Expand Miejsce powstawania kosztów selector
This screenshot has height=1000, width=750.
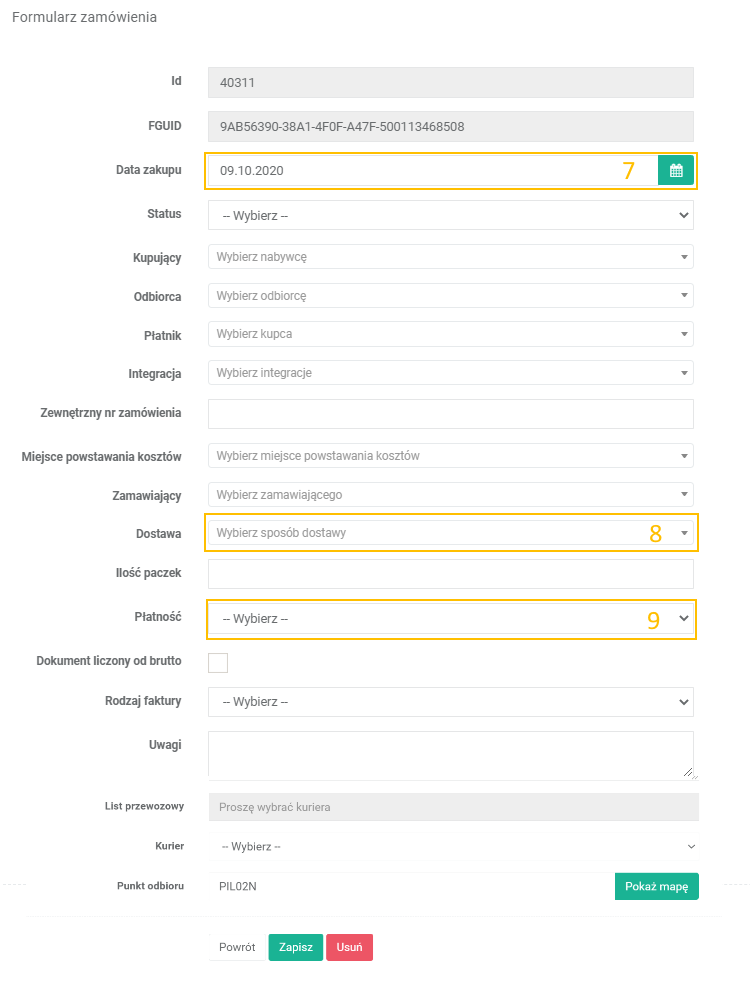[x=450, y=456]
